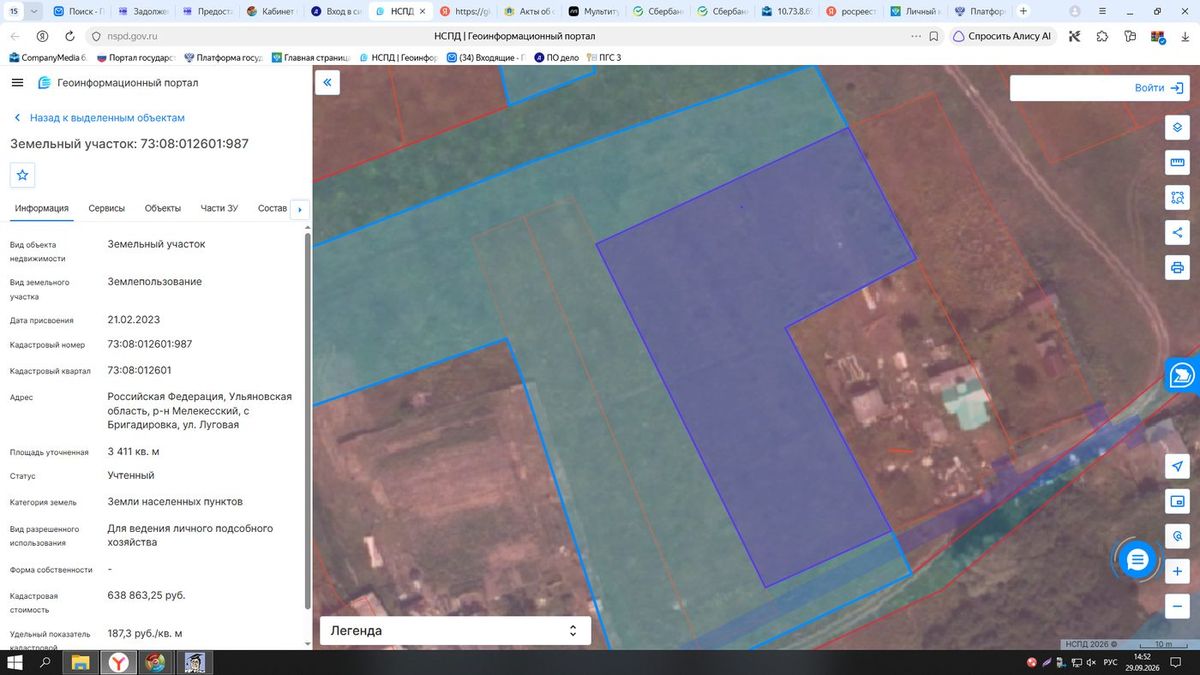Launch Yandex Browser from the taskbar
The width and height of the screenshot is (1200, 675).
click(118, 663)
